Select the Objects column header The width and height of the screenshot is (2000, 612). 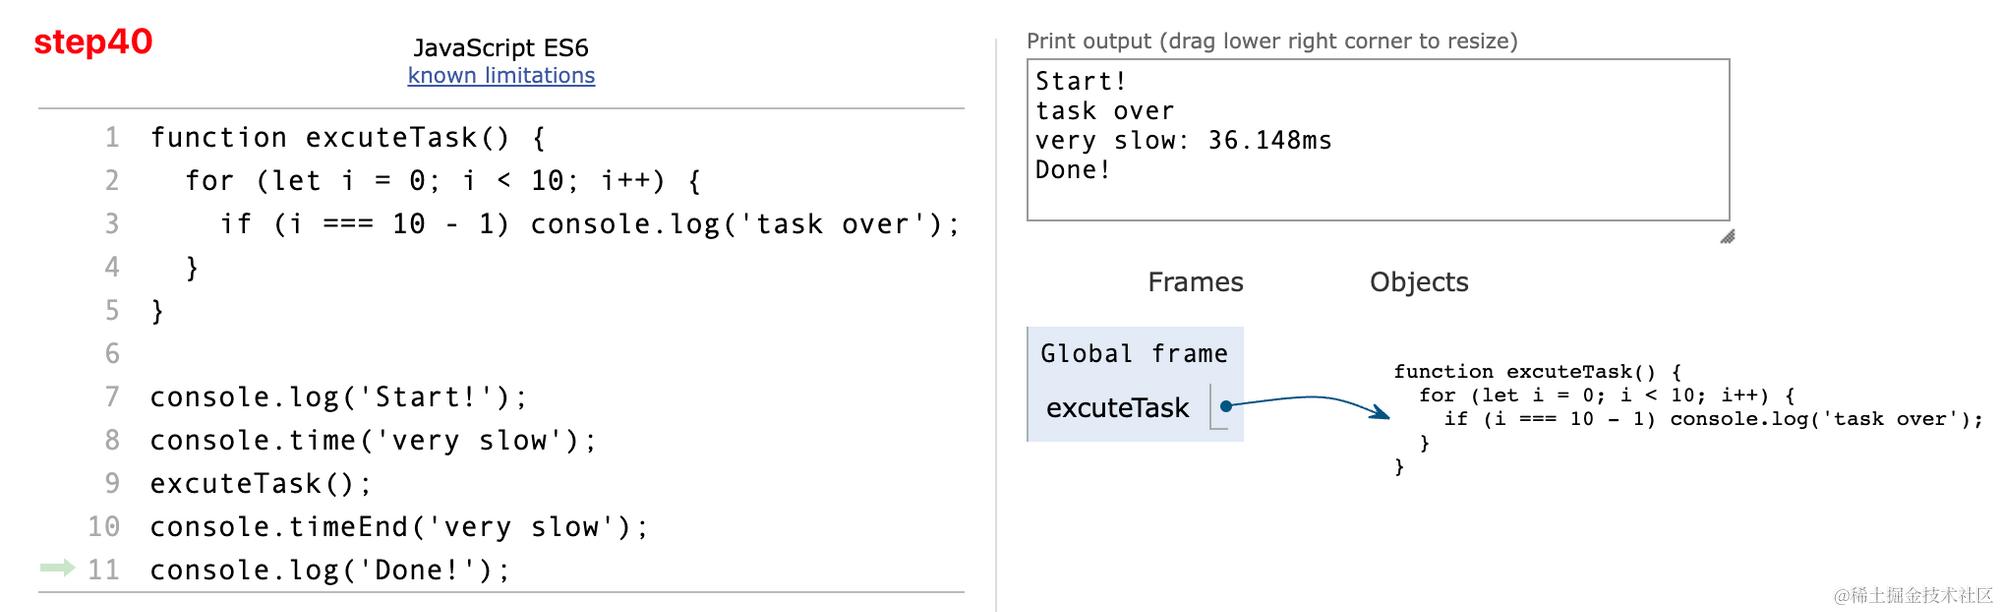tap(1418, 282)
